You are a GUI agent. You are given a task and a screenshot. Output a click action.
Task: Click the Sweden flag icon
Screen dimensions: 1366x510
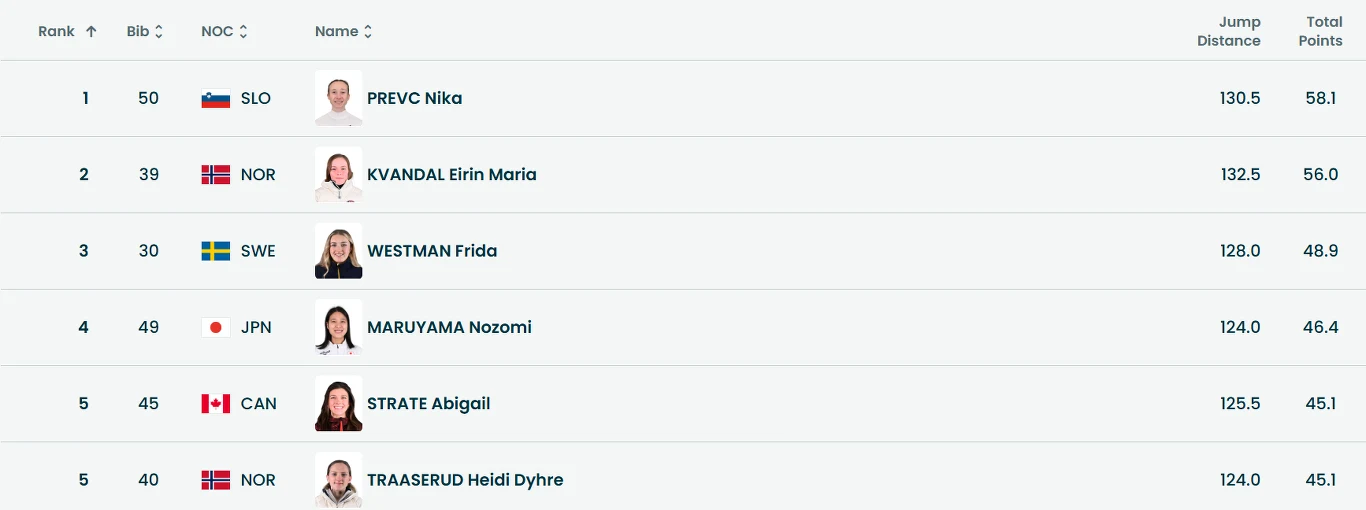point(216,251)
